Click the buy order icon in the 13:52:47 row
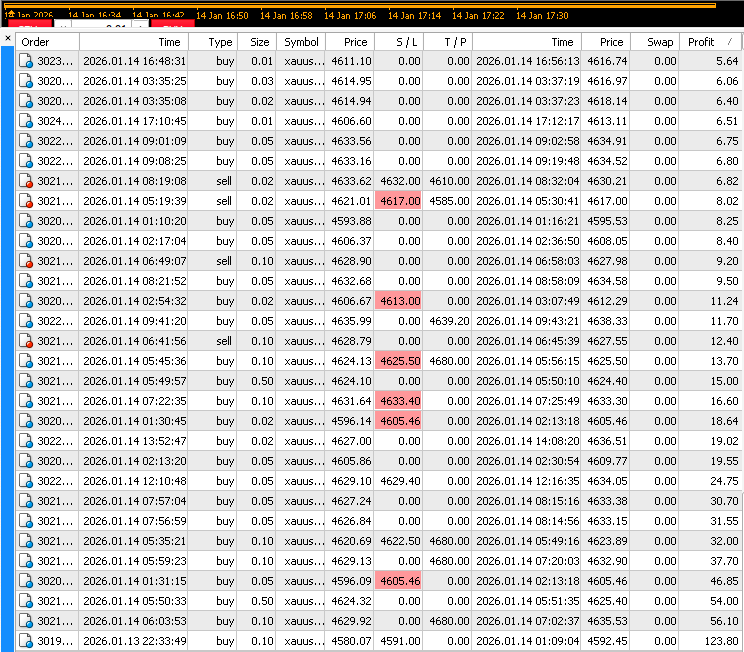Screen dimensions: 744x652 coord(26,441)
